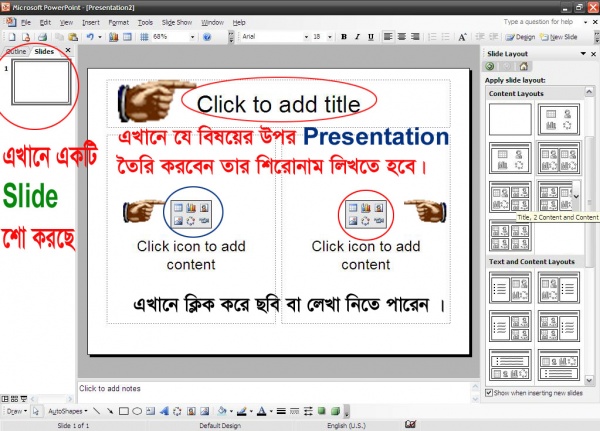Open Microsoft PowerPoint Help icon
Screen dimensions: 600x431
click(207, 37)
